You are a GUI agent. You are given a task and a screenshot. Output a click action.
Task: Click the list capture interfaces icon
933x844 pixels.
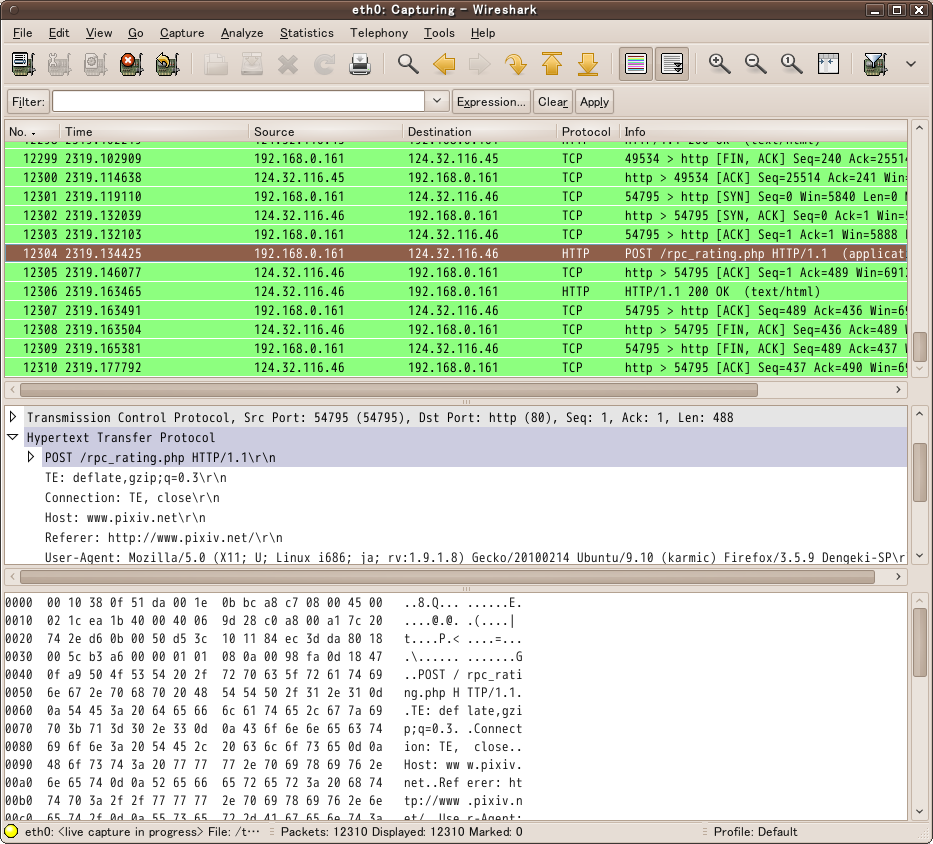[22, 65]
